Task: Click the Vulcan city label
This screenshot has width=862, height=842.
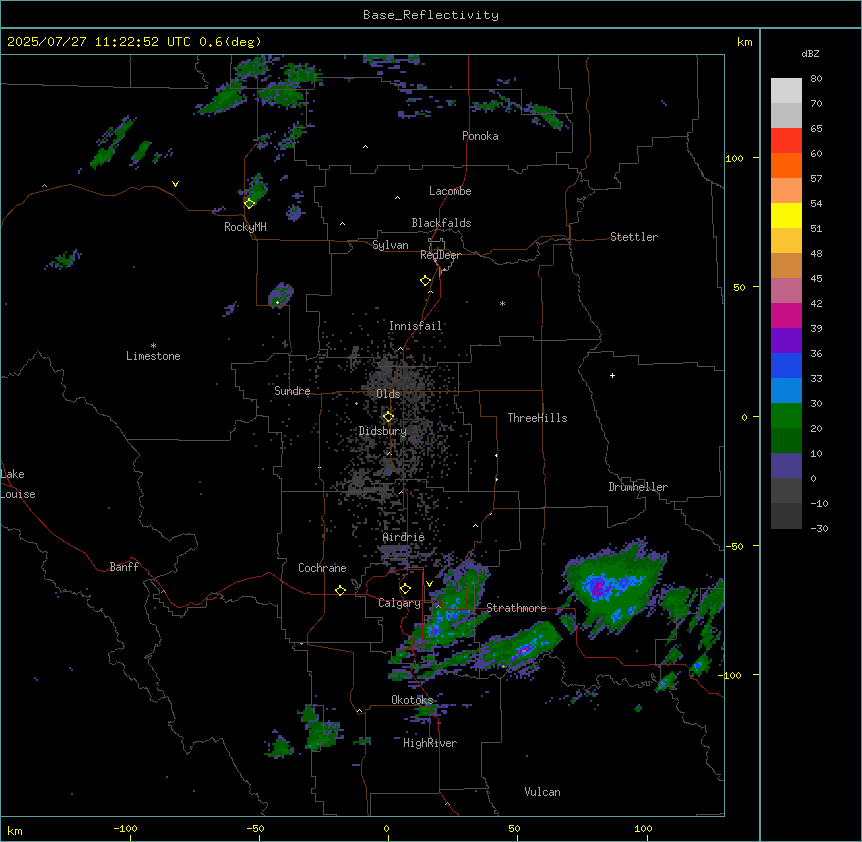Action: tap(542, 792)
